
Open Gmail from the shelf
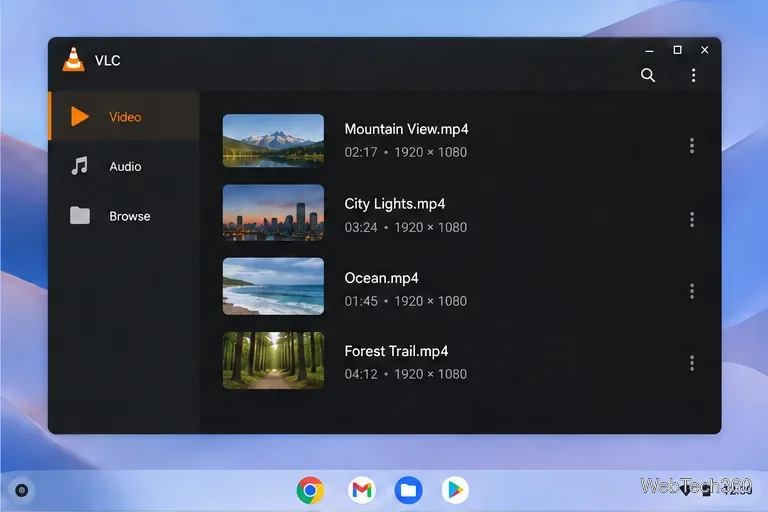tap(361, 489)
